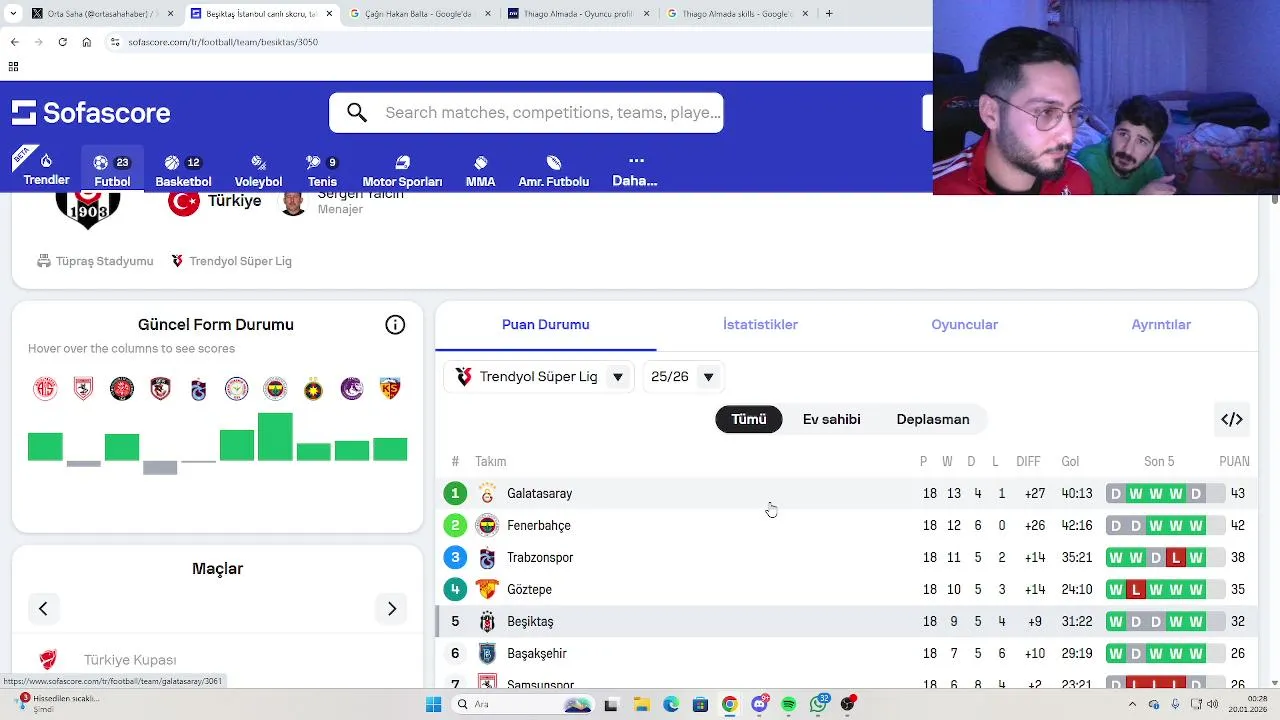
Task: Open Trendyol Süper Lig link
Action: tap(231, 261)
